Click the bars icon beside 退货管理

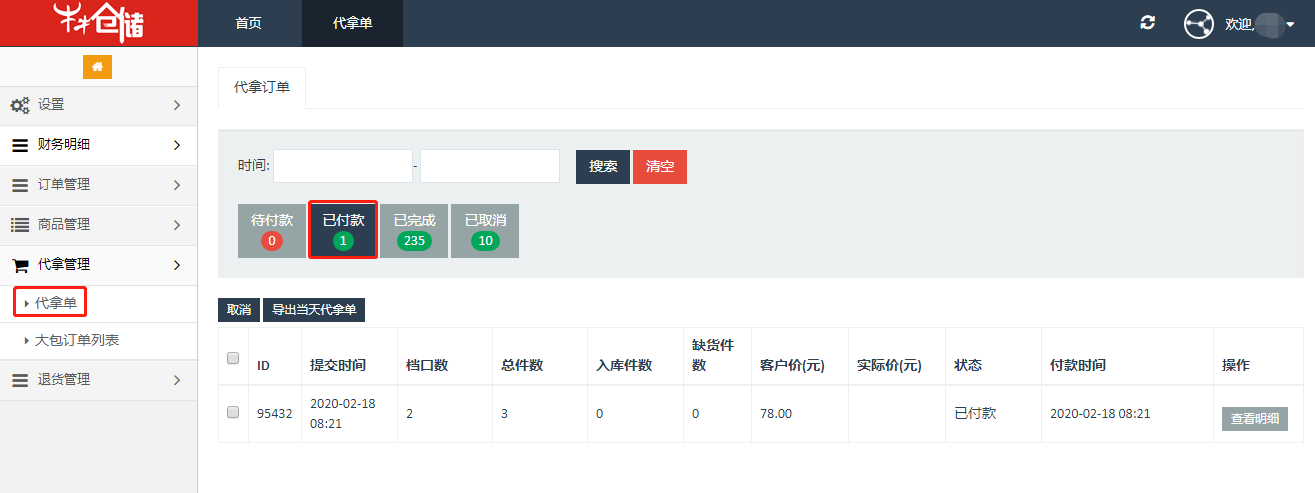click(x=20, y=380)
